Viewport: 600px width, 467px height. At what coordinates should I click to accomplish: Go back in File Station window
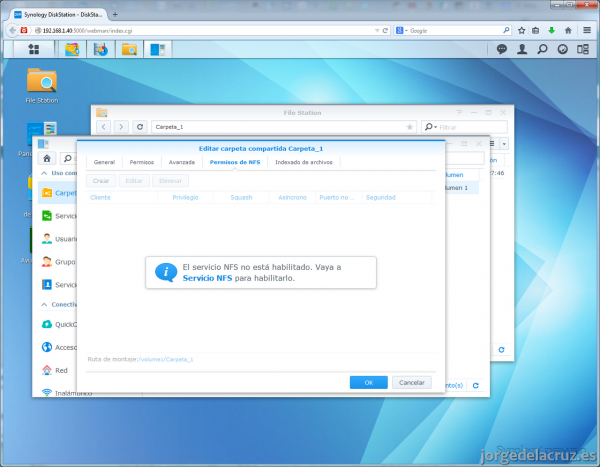(x=103, y=127)
